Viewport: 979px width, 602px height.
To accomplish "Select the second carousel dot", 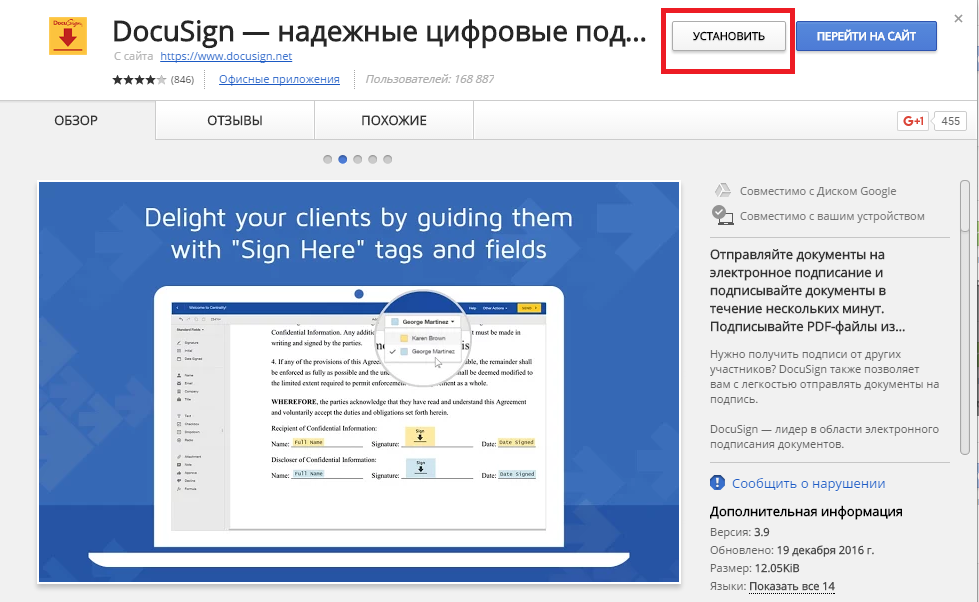I will click(343, 159).
